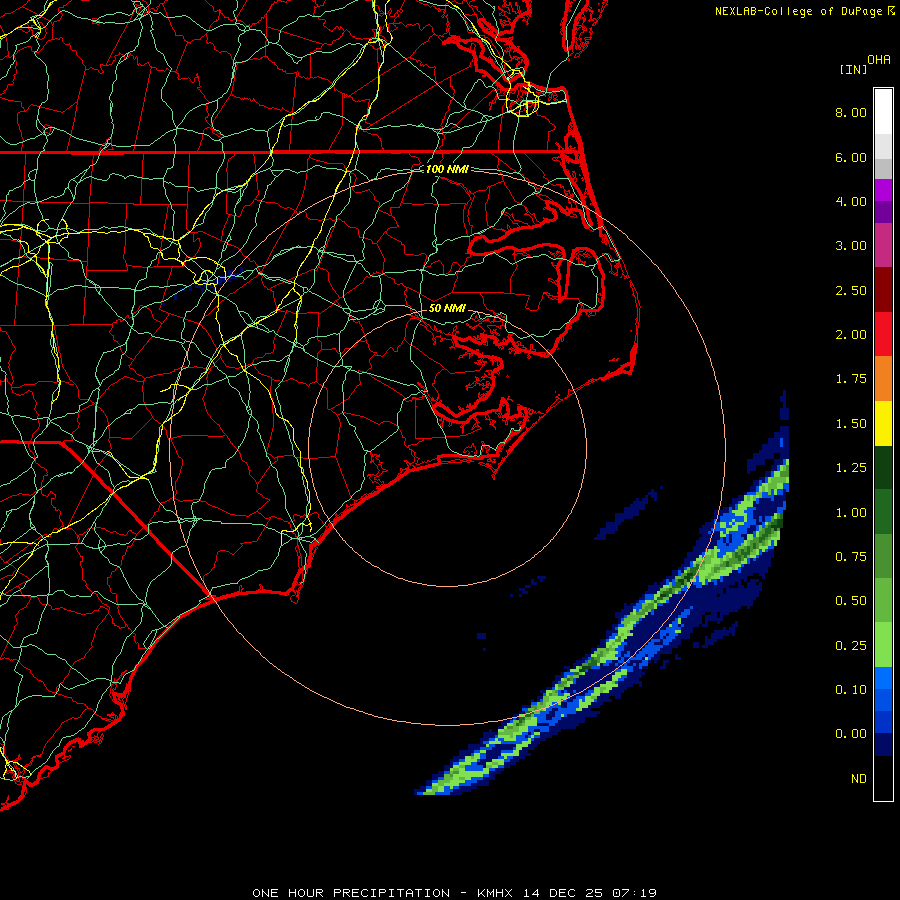Pick the magenta swatch above the 4.00 label
The height and width of the screenshot is (900, 900).
(883, 190)
